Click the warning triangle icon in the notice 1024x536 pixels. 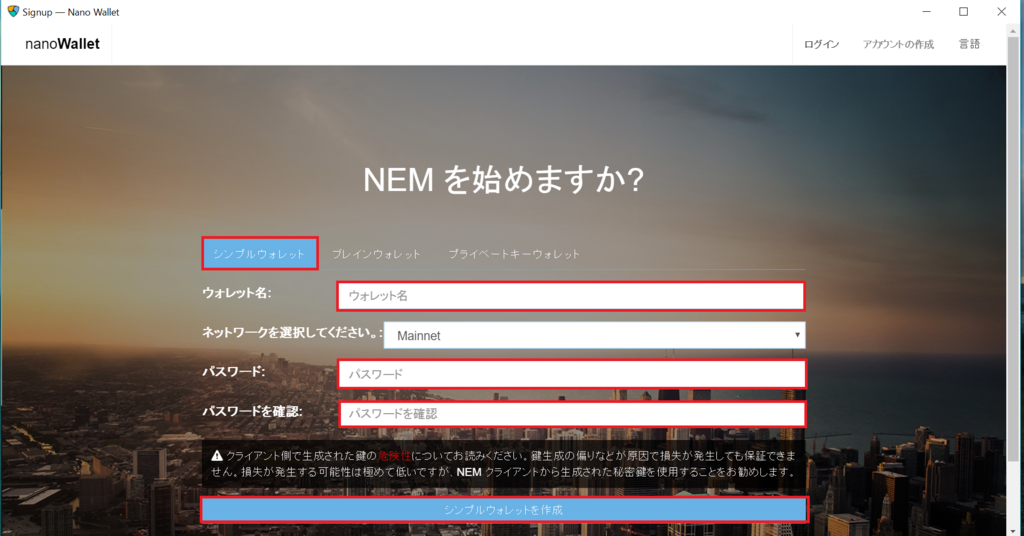tap(217, 456)
